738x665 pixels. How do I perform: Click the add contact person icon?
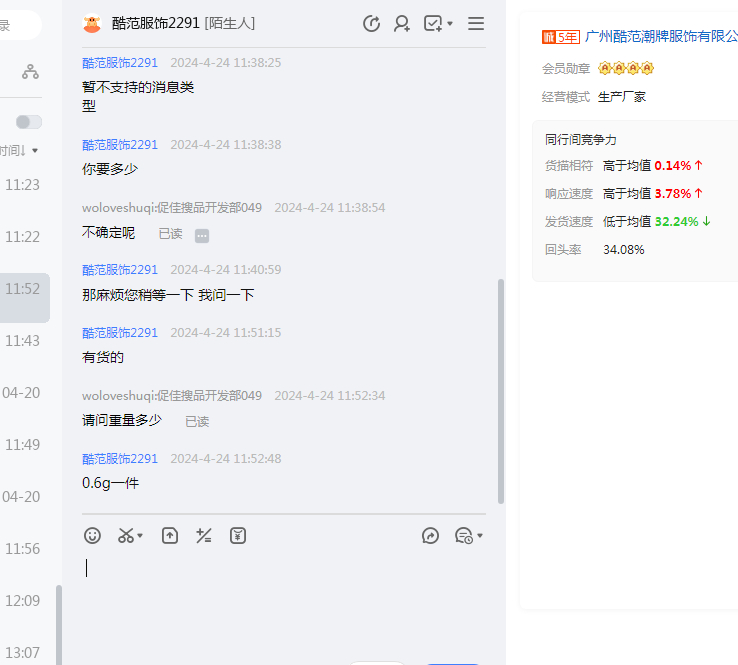click(402, 23)
